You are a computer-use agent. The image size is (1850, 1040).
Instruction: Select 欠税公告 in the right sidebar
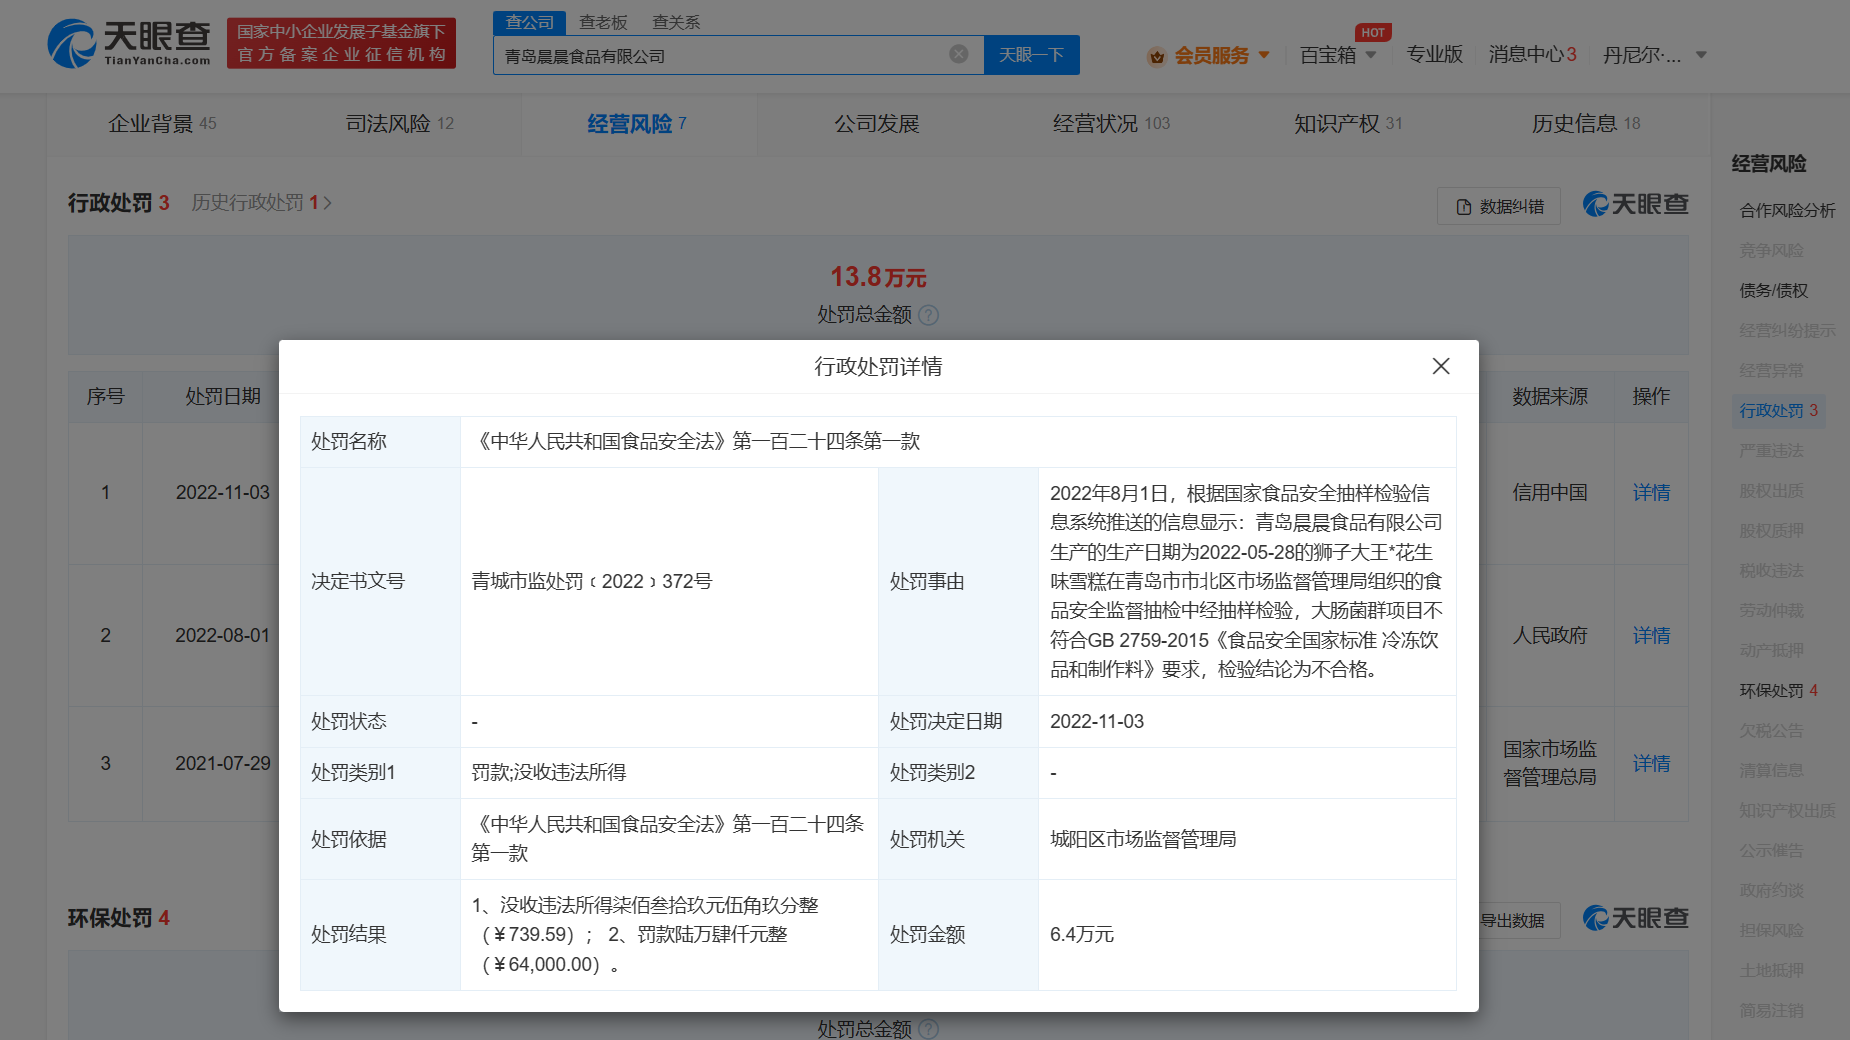click(x=1771, y=731)
